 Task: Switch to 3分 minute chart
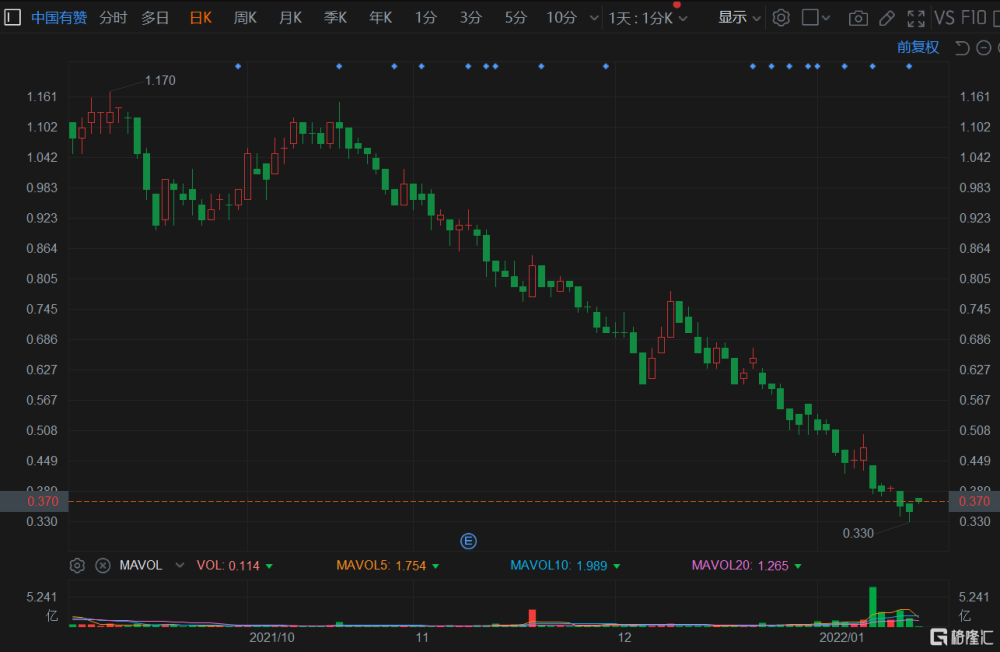(471, 18)
